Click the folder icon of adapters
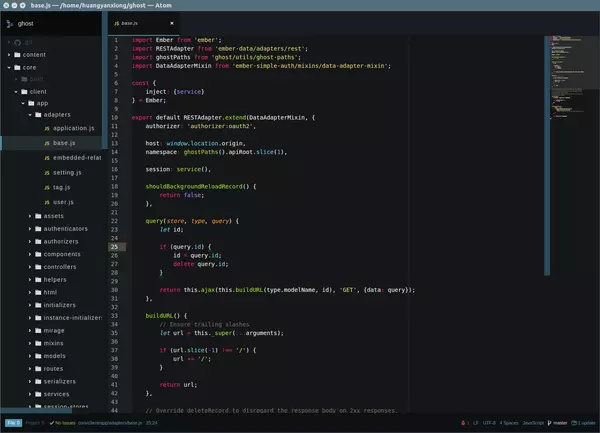Image resolution: width=600 pixels, height=433 pixels. pyautogui.click(x=38, y=115)
